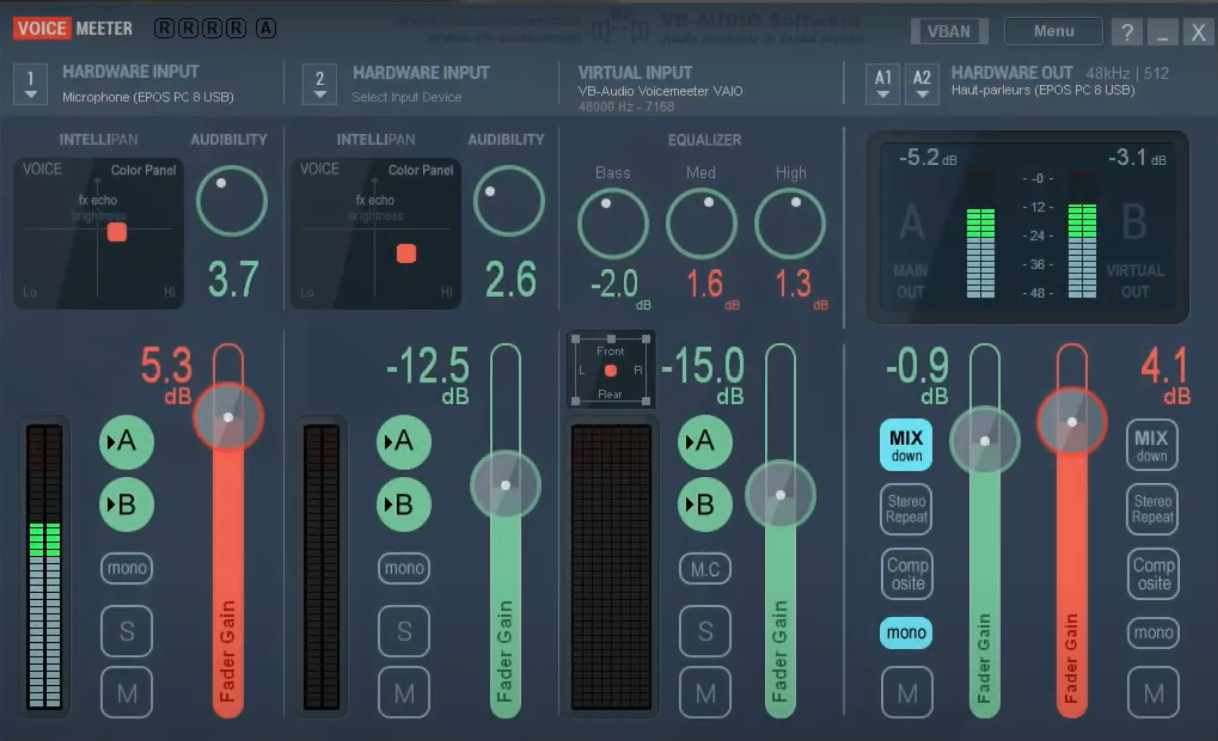
Task: Enable M.C on the Virtual Input strip
Action: pyautogui.click(x=704, y=568)
